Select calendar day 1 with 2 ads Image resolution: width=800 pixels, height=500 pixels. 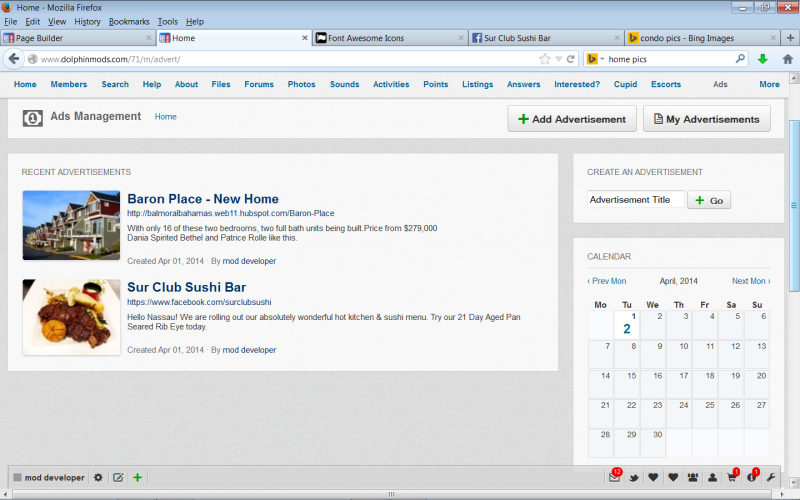click(627, 325)
